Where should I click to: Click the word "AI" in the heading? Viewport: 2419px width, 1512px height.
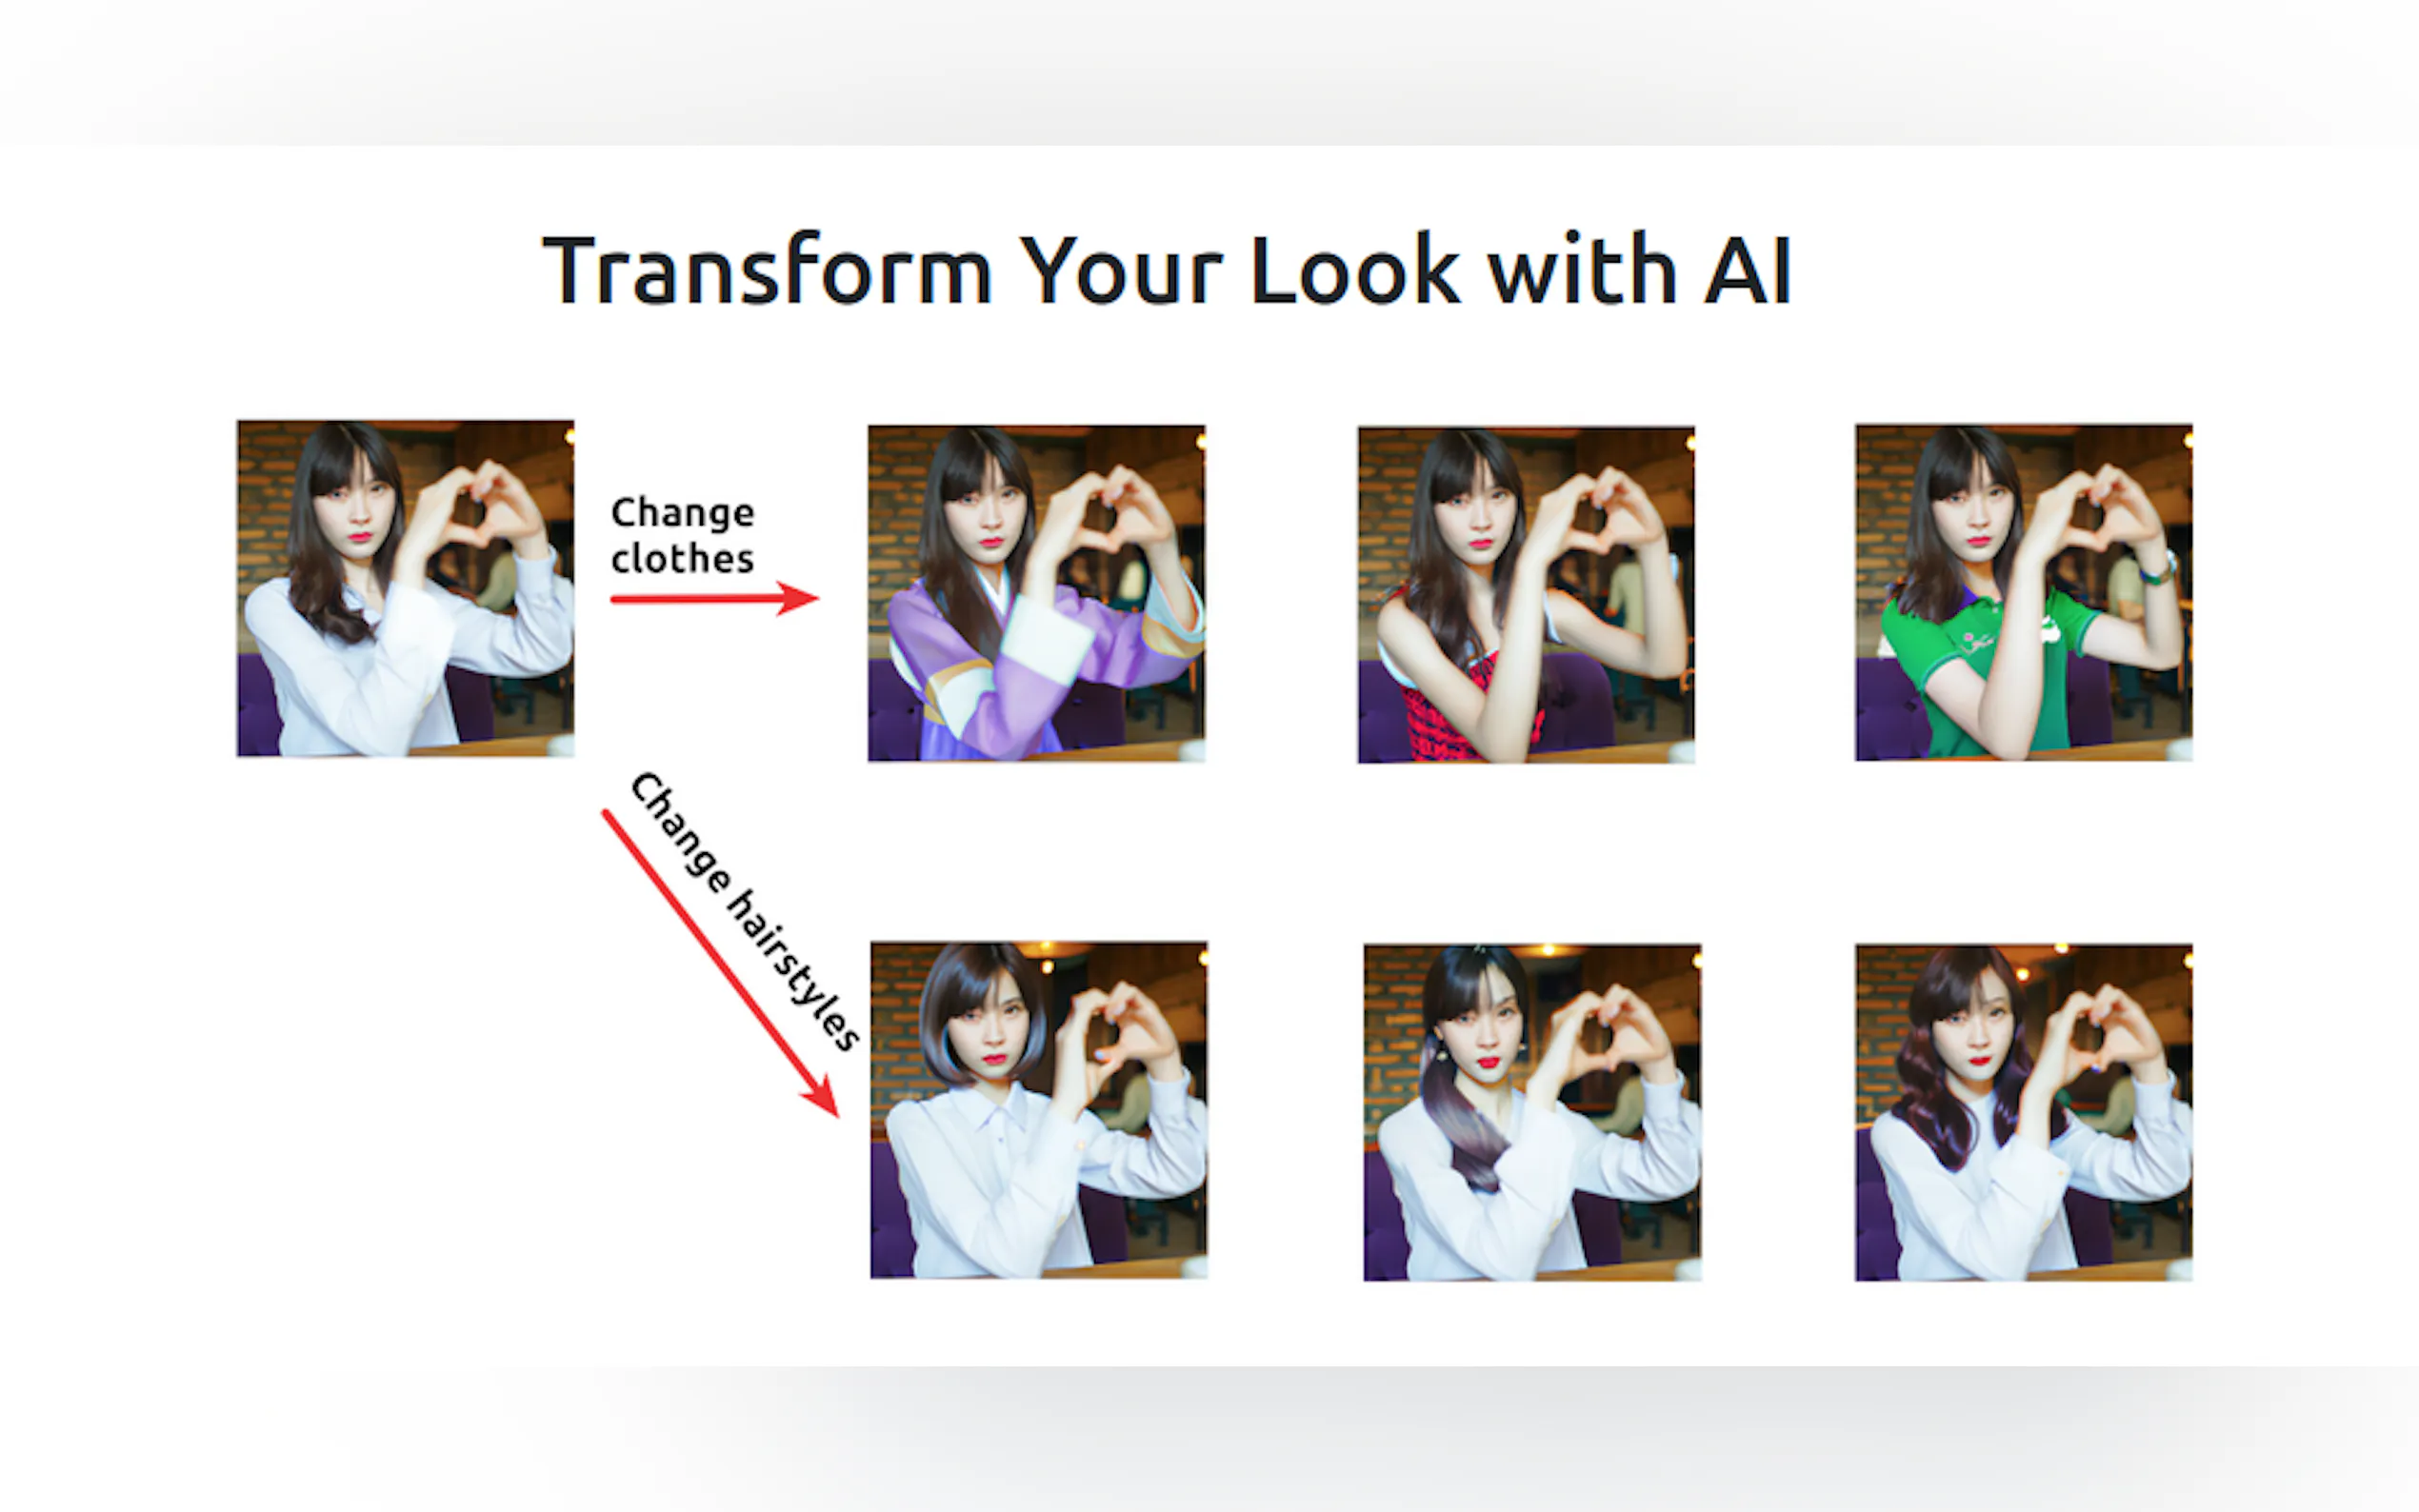[x=1747, y=270]
